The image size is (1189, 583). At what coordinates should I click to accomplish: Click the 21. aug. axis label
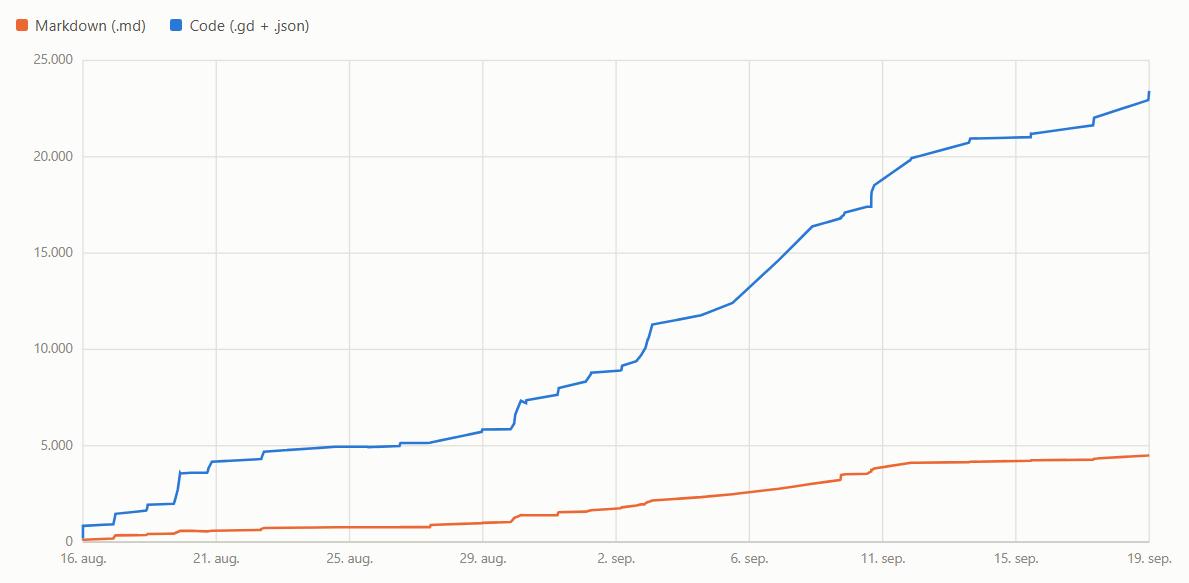(216, 559)
